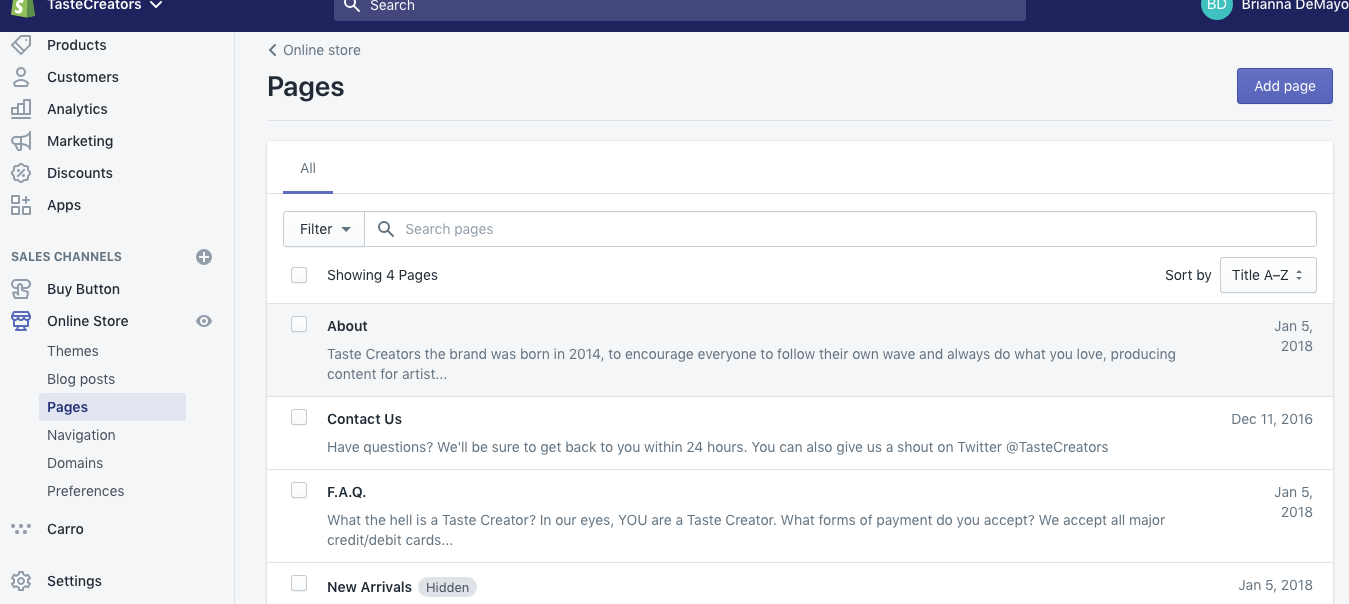Open Apps in the sidebar
Viewport: 1349px width, 604px height.
click(x=64, y=205)
